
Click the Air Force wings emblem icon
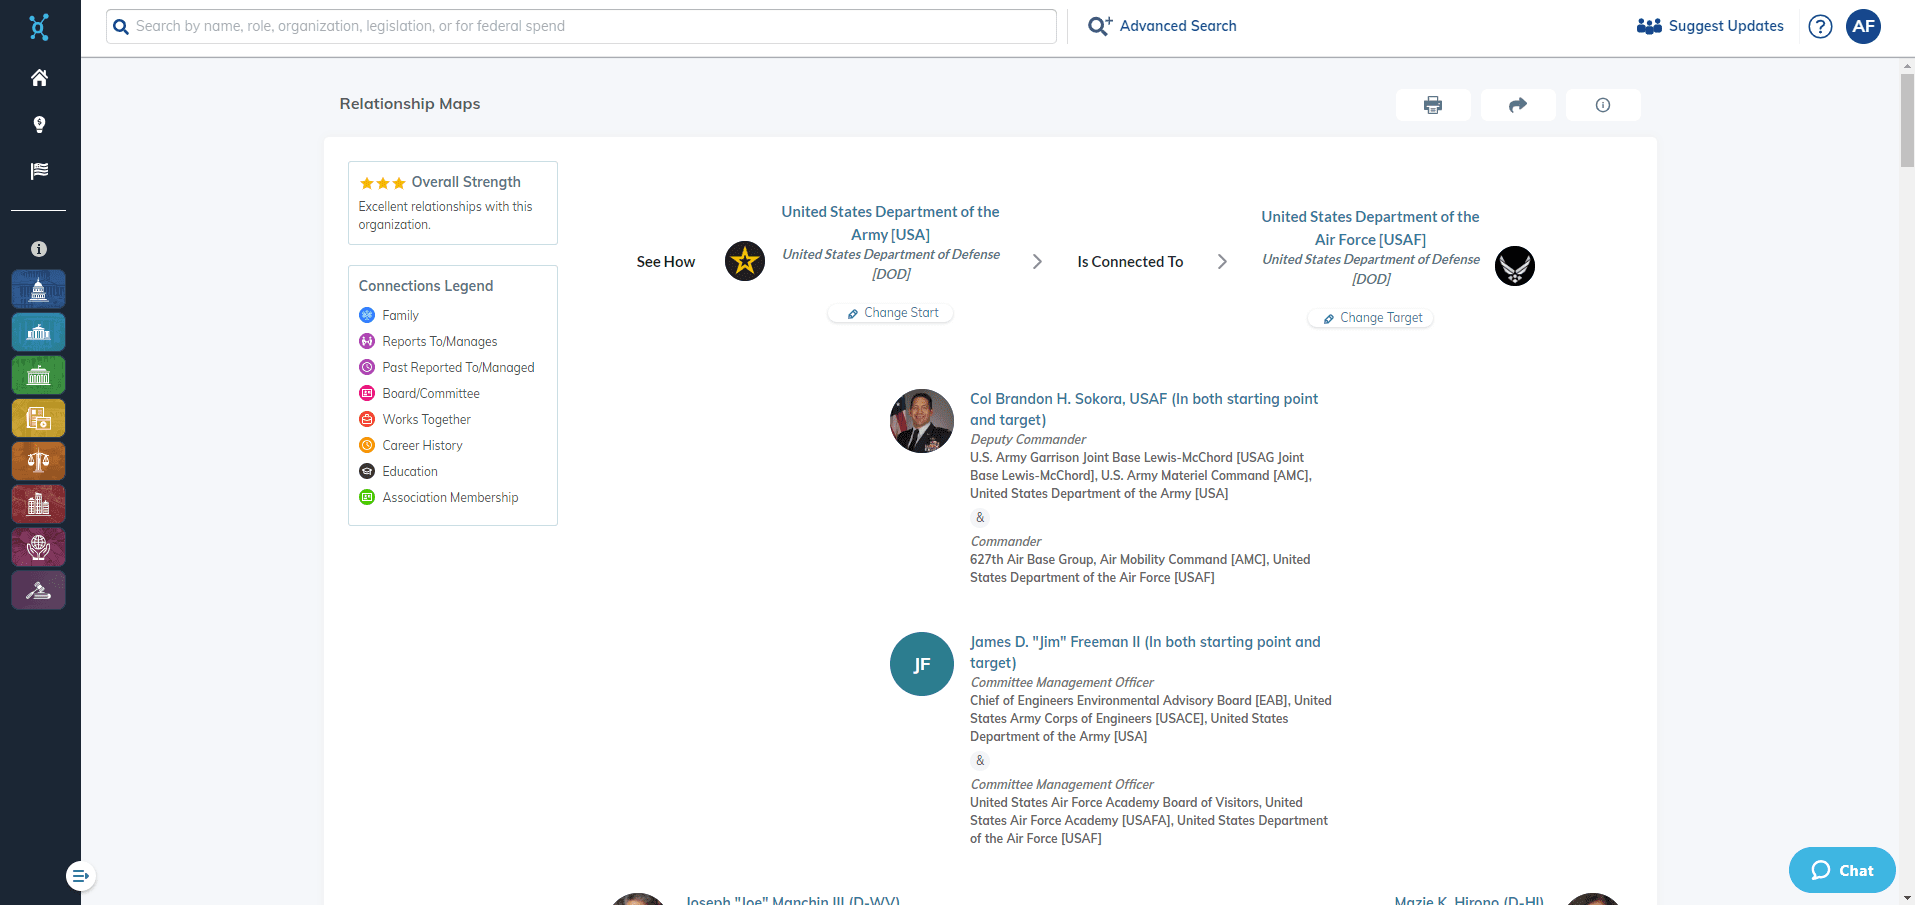click(1515, 266)
